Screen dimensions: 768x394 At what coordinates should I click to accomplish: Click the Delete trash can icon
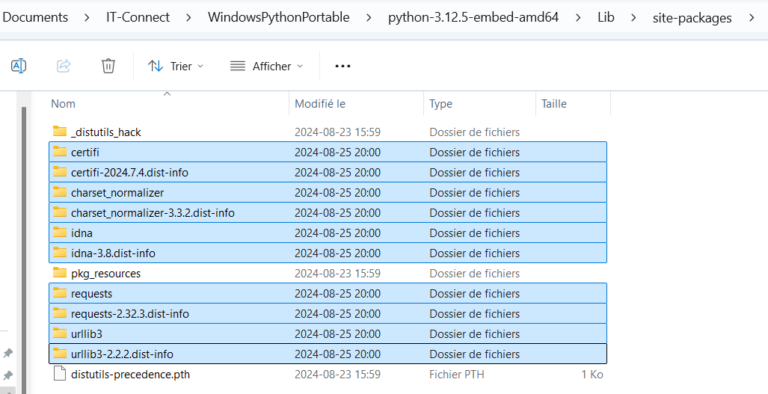click(108, 66)
